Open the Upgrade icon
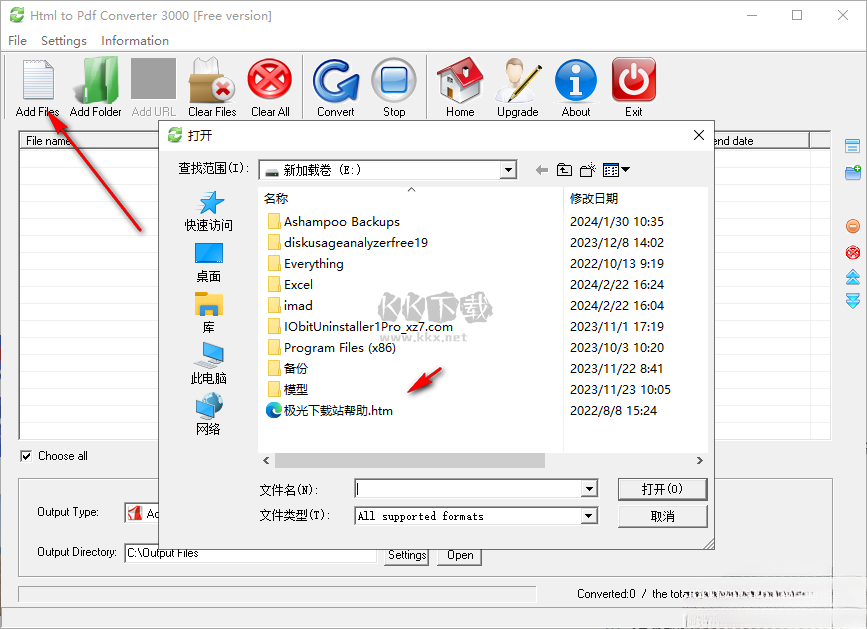Image resolution: width=867 pixels, height=629 pixels. point(517,80)
